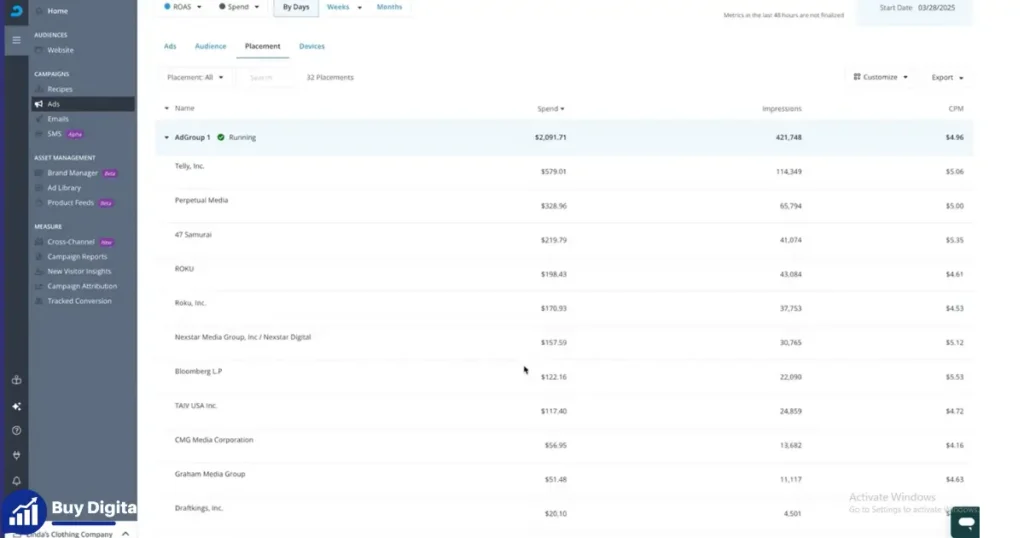Click the dark Spend metric dot
The width and height of the screenshot is (1024, 538).
pos(222,7)
